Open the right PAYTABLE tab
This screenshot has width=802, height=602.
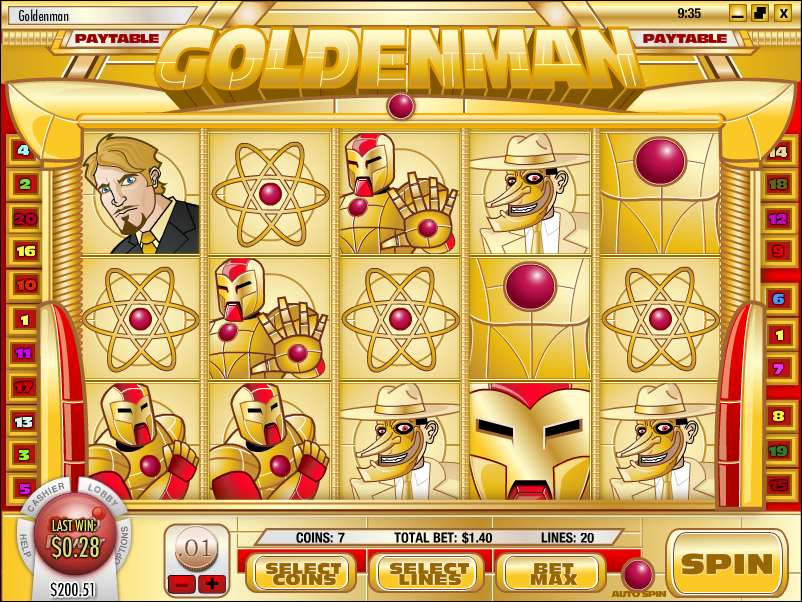coord(684,38)
